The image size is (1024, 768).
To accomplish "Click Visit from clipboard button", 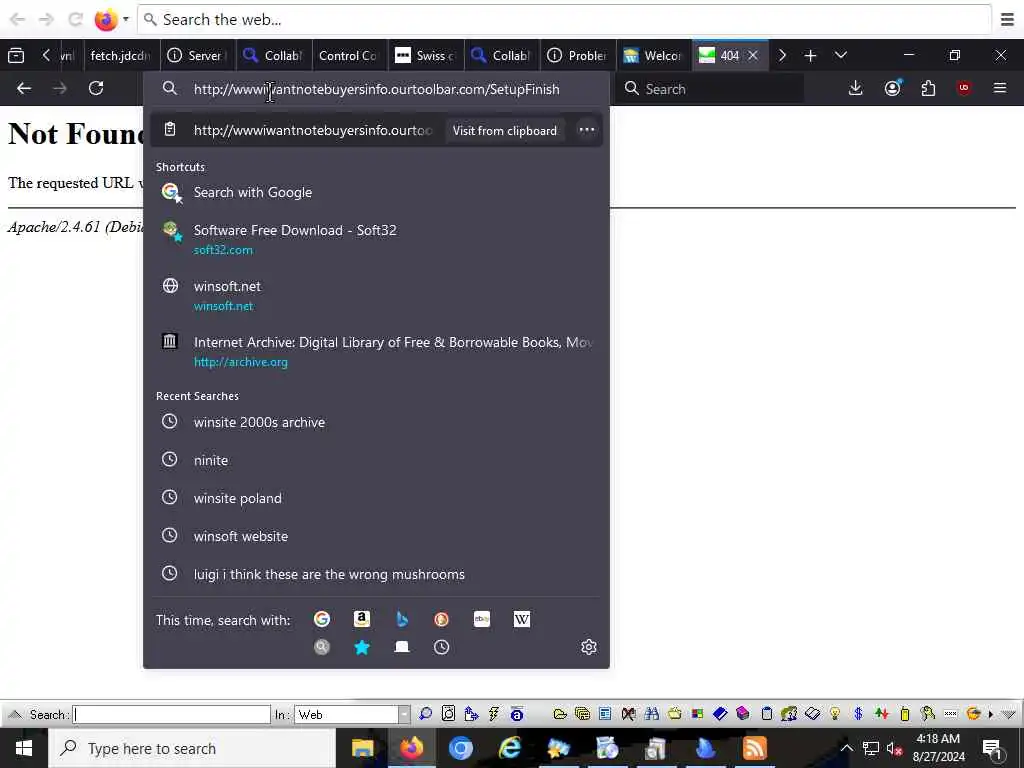I will [505, 131].
